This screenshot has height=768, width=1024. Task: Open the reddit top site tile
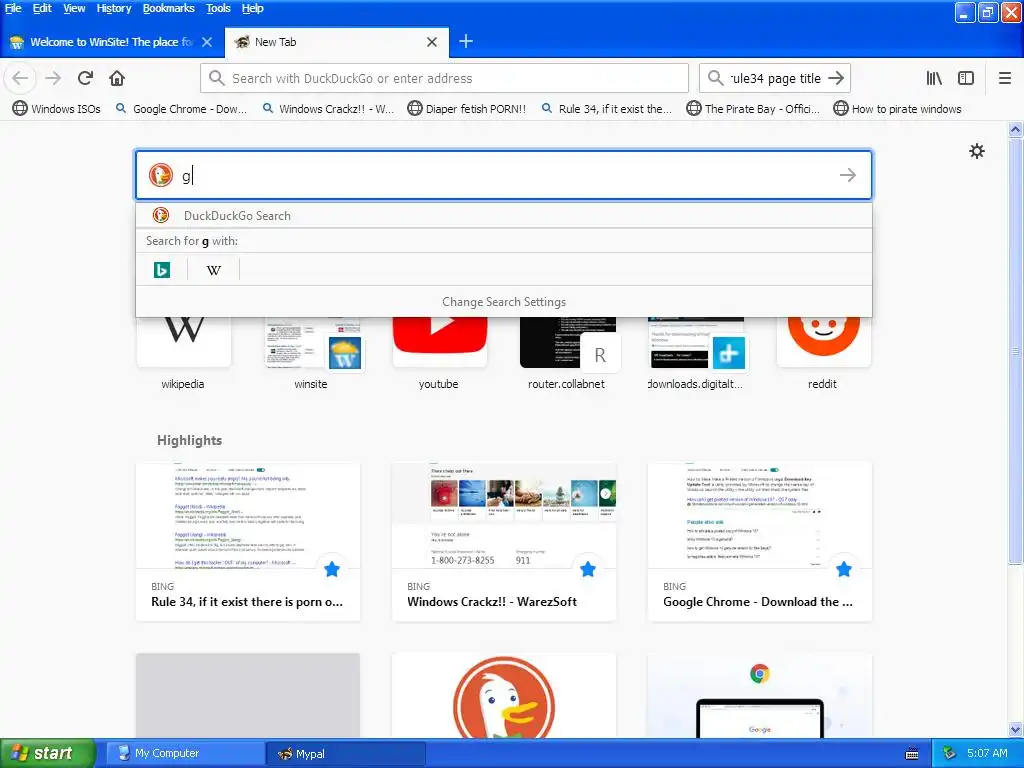(824, 353)
